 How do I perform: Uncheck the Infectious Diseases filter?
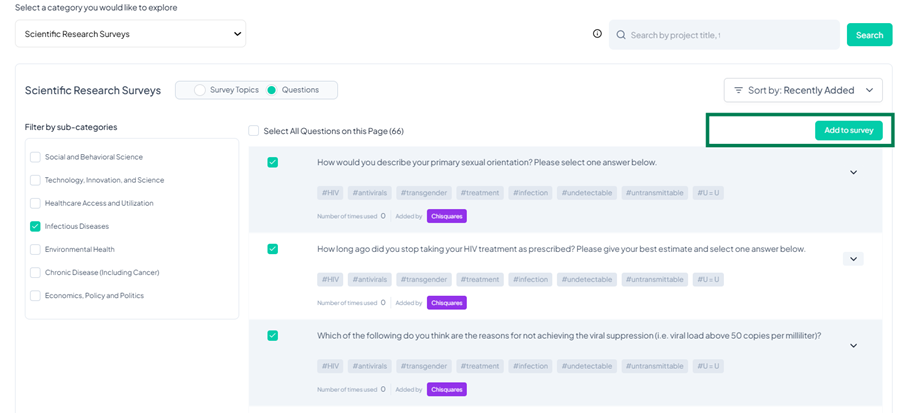pos(36,226)
